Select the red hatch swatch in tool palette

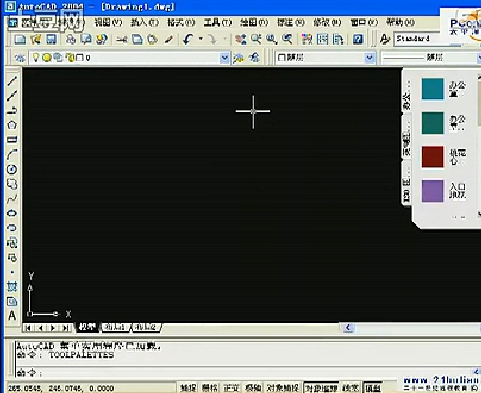(x=433, y=157)
